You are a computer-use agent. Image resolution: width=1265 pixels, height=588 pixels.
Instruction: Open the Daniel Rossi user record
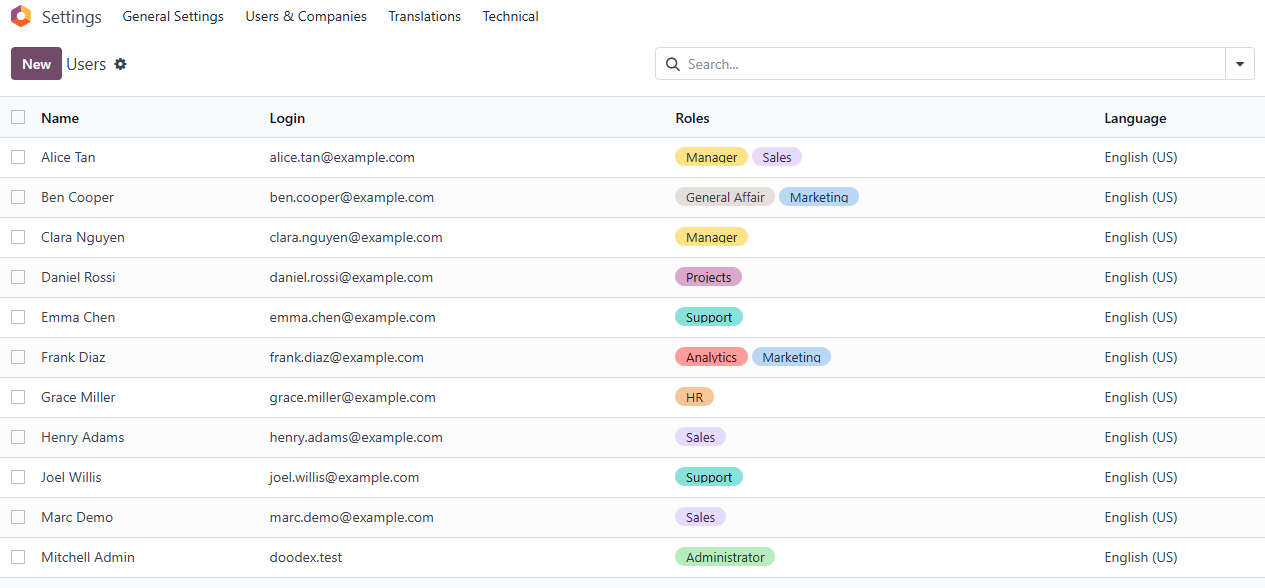coord(78,277)
